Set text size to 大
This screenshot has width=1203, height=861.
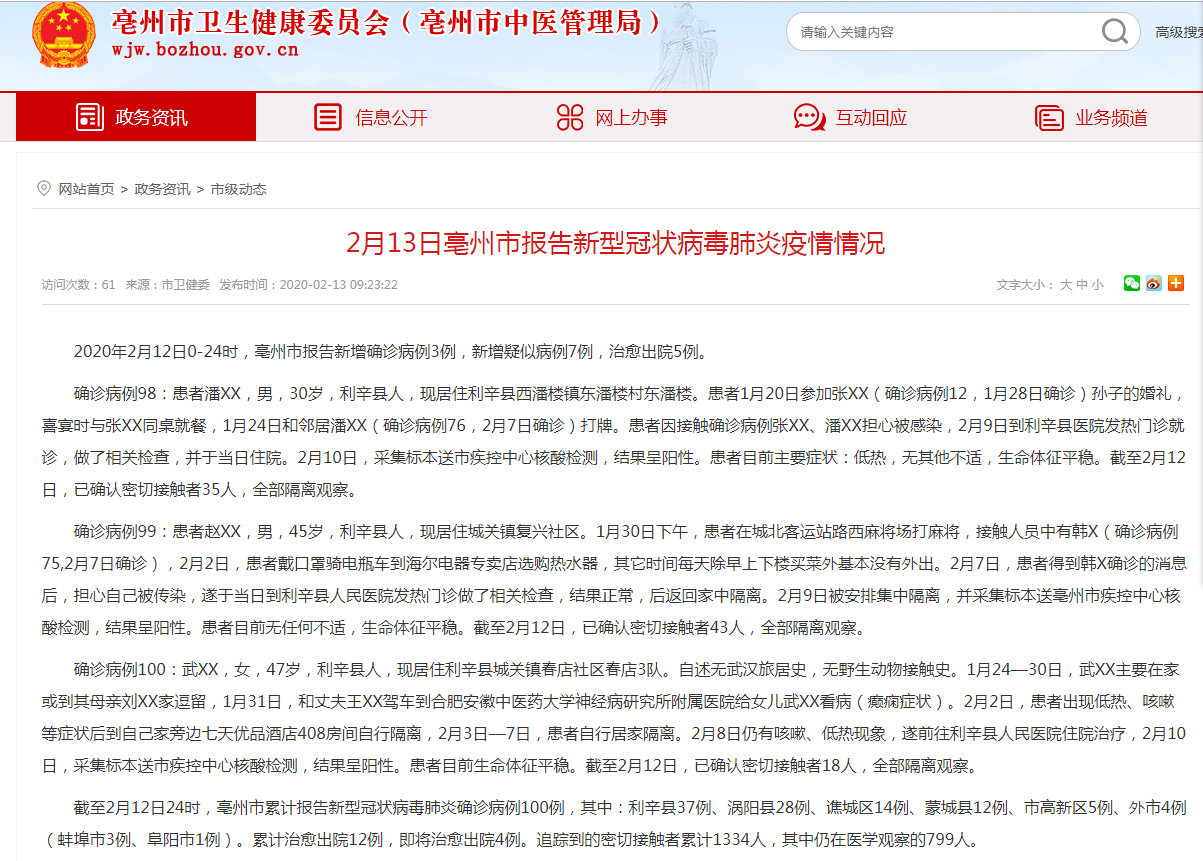pos(1066,285)
